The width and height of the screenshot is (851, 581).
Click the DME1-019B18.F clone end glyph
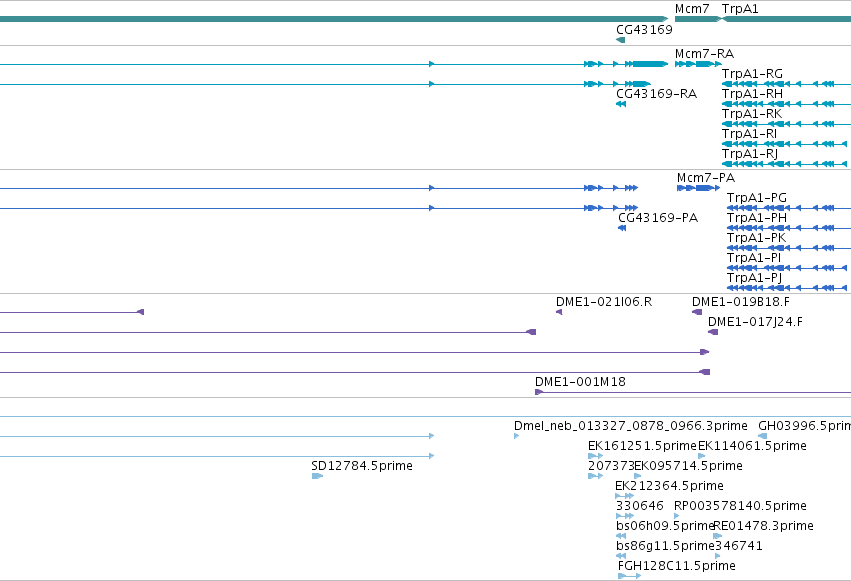click(697, 312)
